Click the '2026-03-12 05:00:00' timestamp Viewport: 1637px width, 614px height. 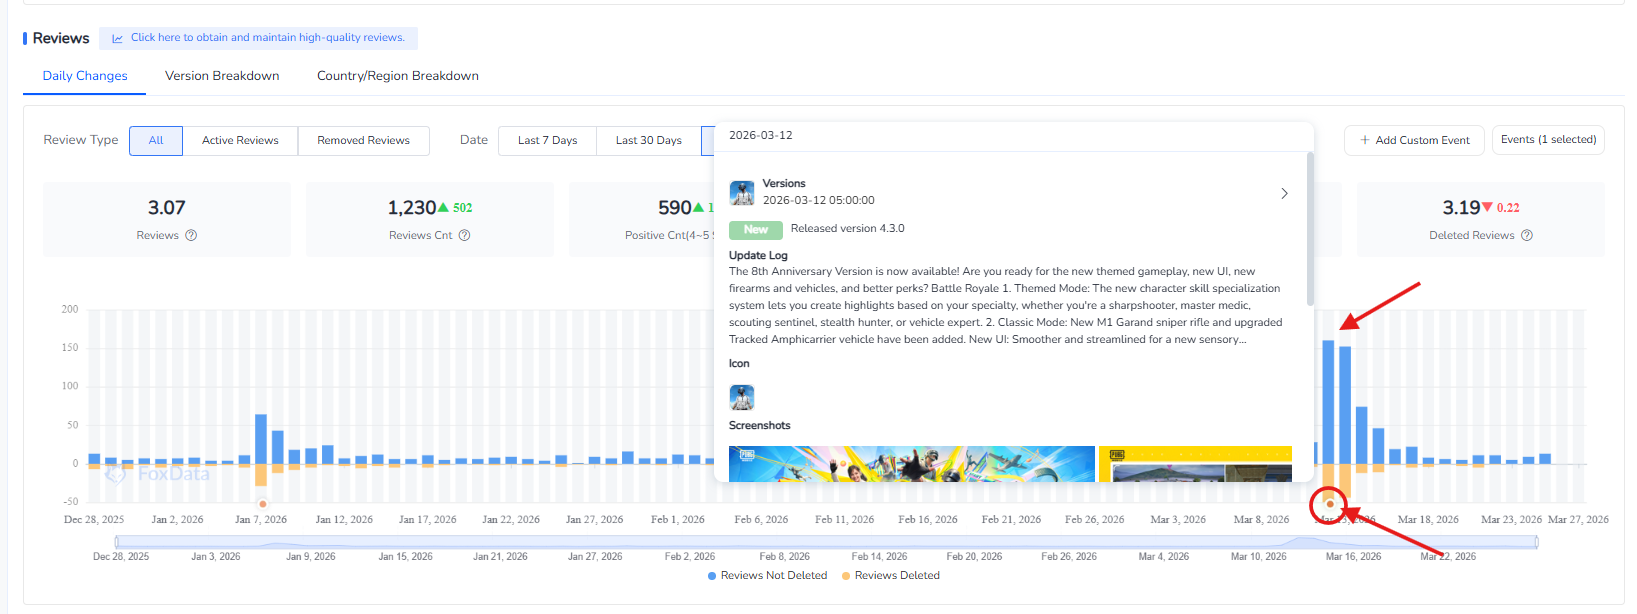[x=819, y=201]
